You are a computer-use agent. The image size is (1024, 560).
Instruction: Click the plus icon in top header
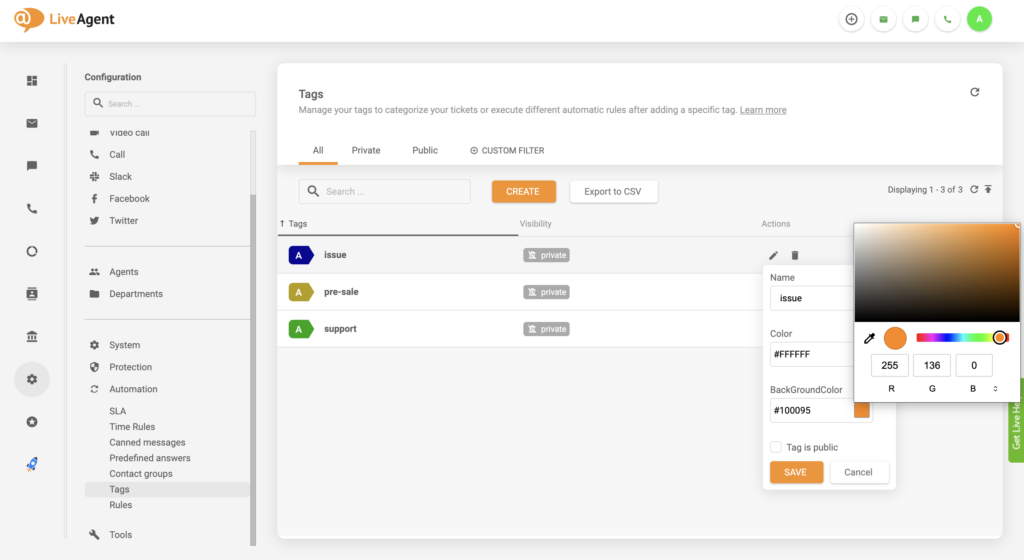tap(851, 19)
